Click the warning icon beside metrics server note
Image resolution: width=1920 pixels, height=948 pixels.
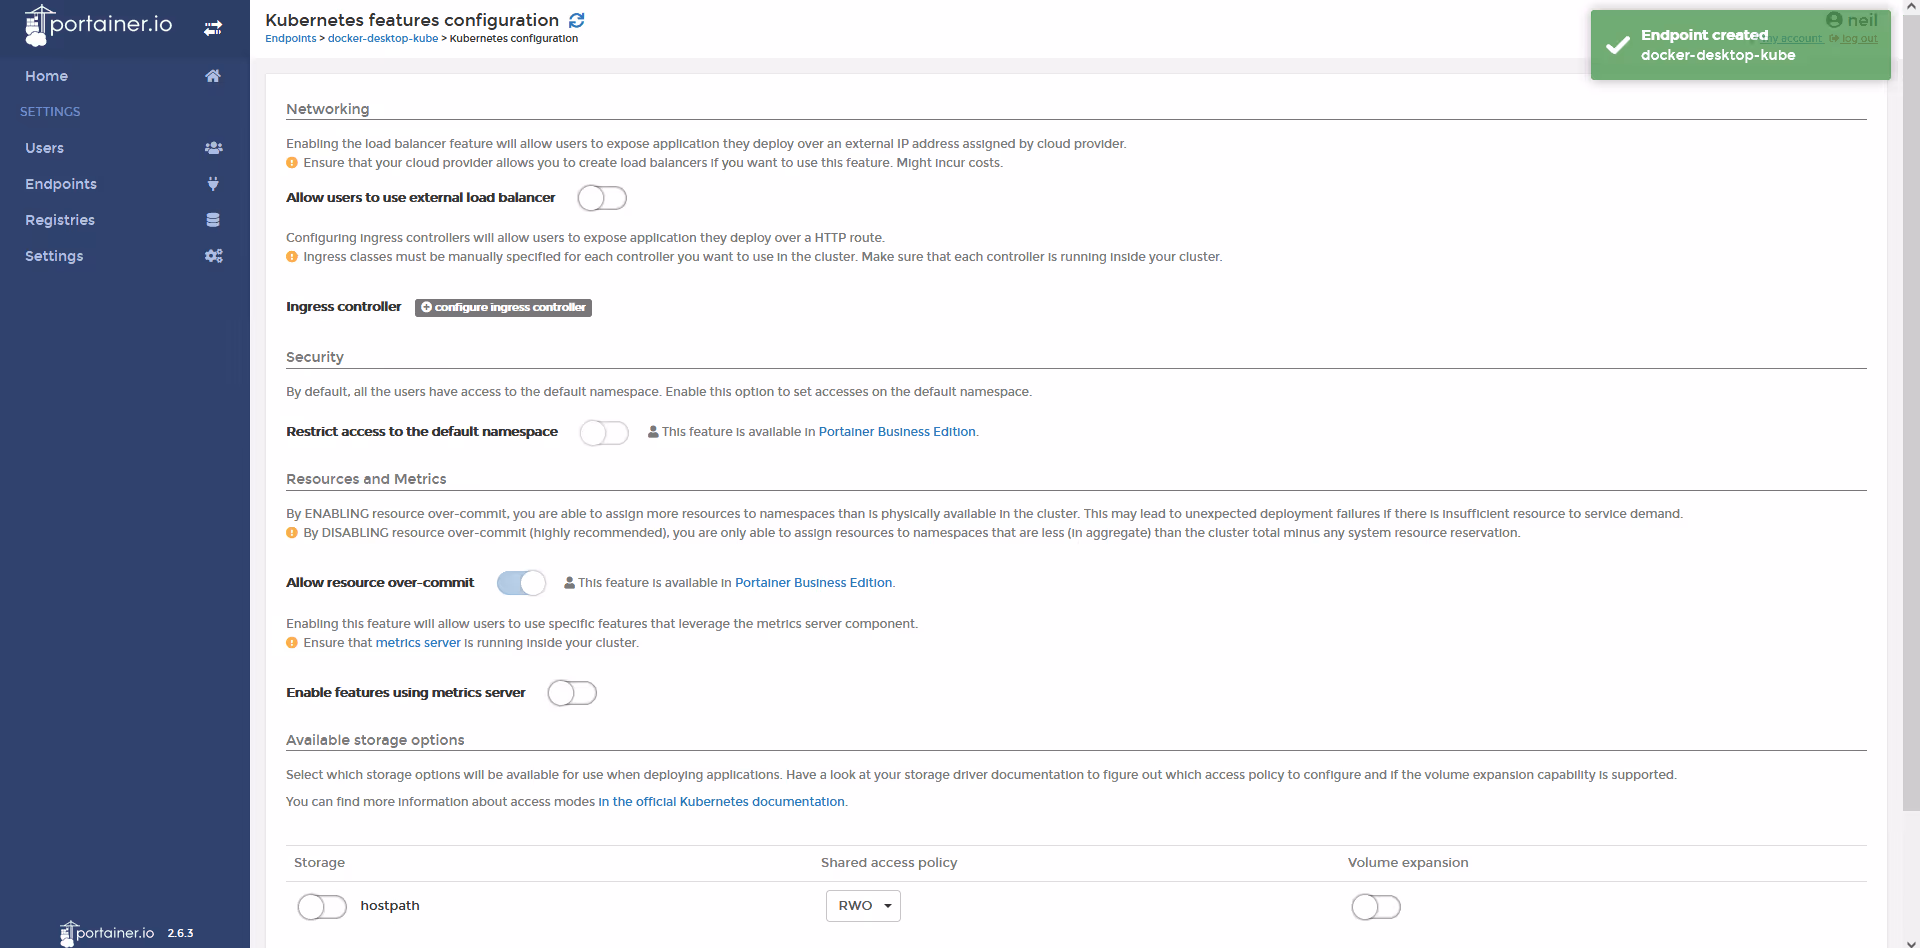292,643
